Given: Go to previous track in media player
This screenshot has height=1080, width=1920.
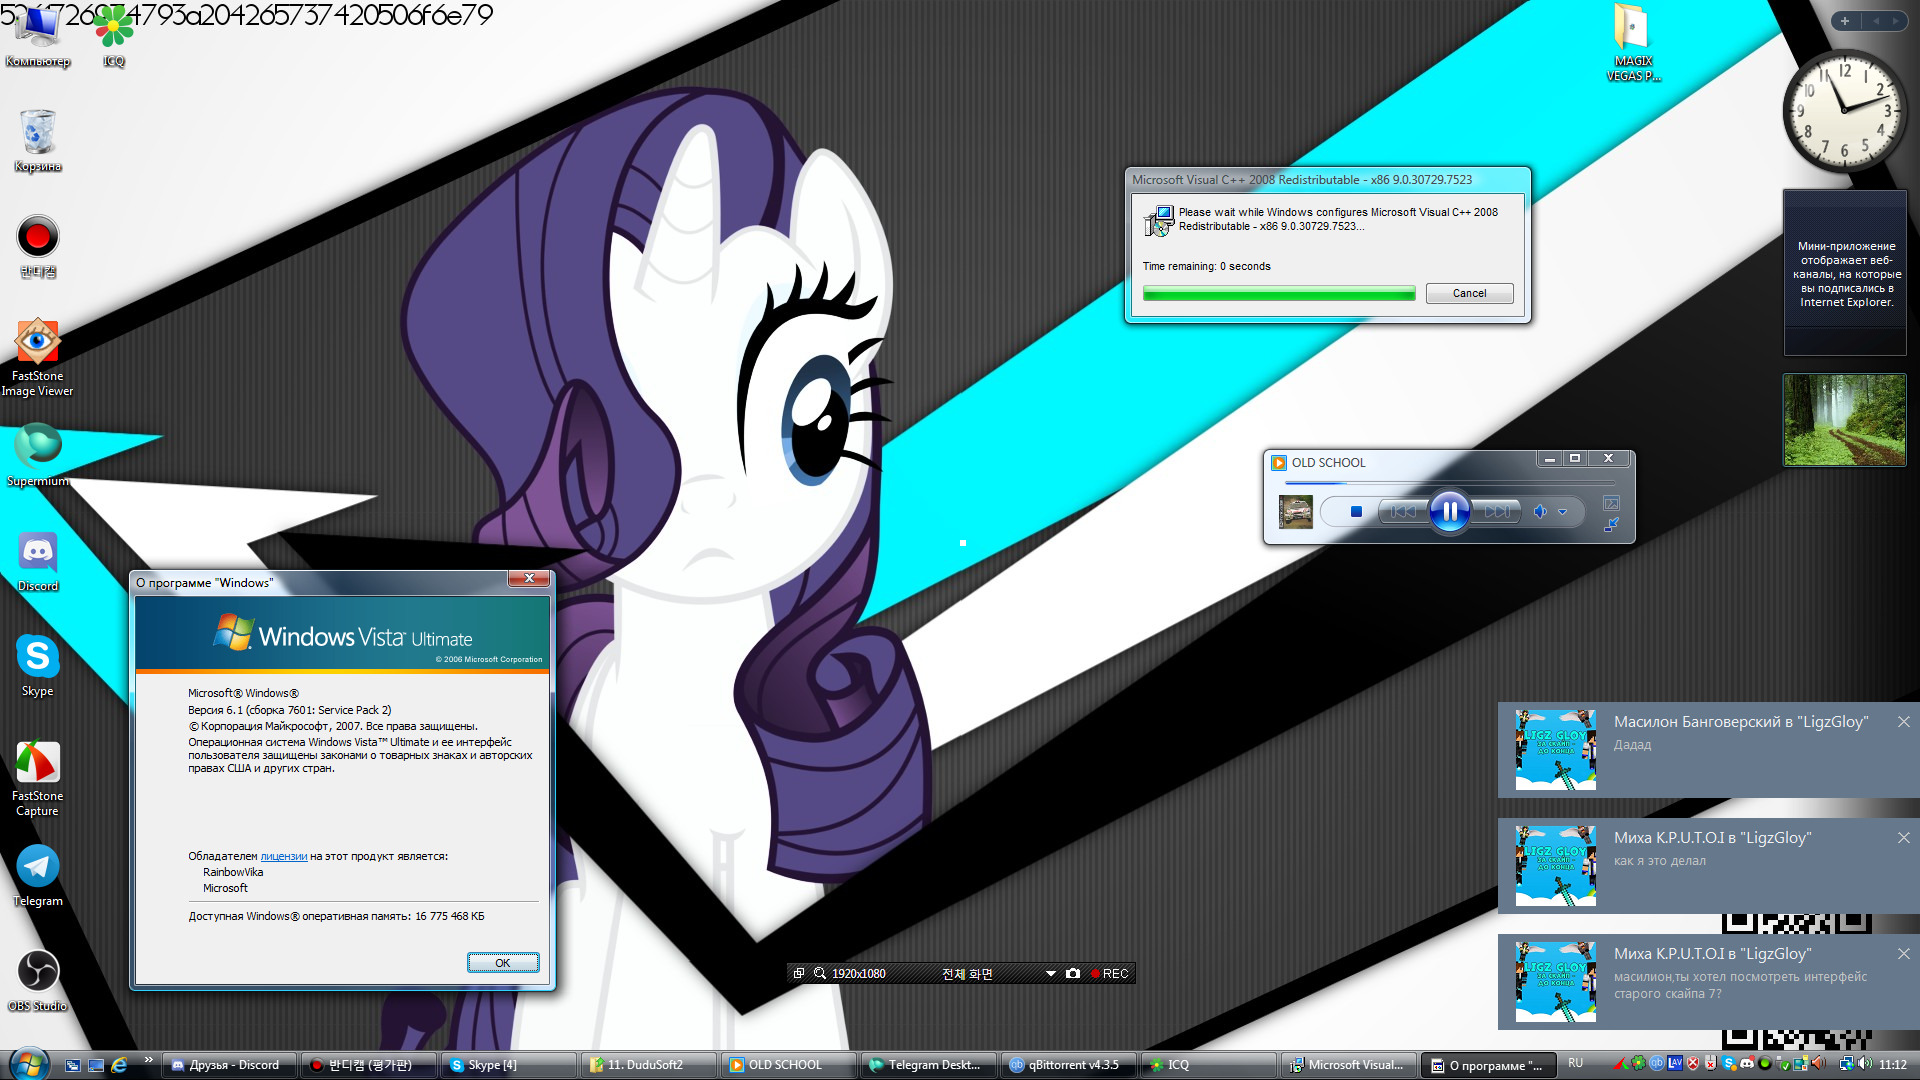Looking at the screenshot, I should point(1402,512).
